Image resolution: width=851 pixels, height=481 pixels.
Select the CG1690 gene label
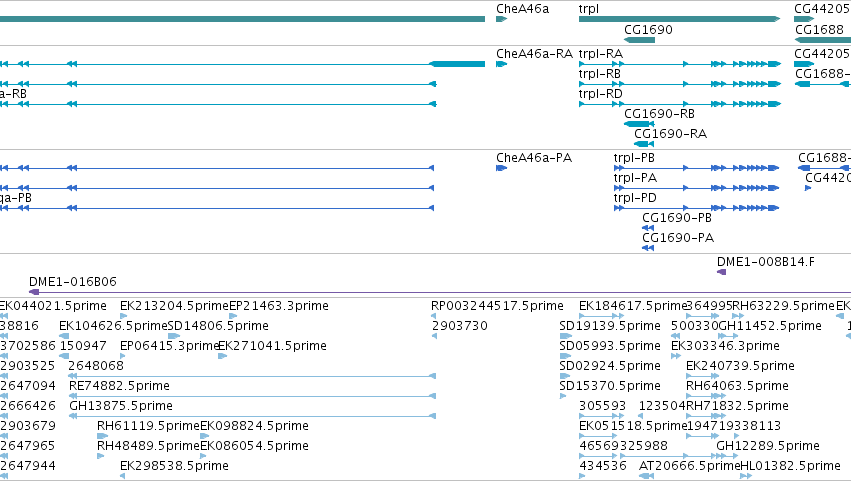(x=648, y=30)
